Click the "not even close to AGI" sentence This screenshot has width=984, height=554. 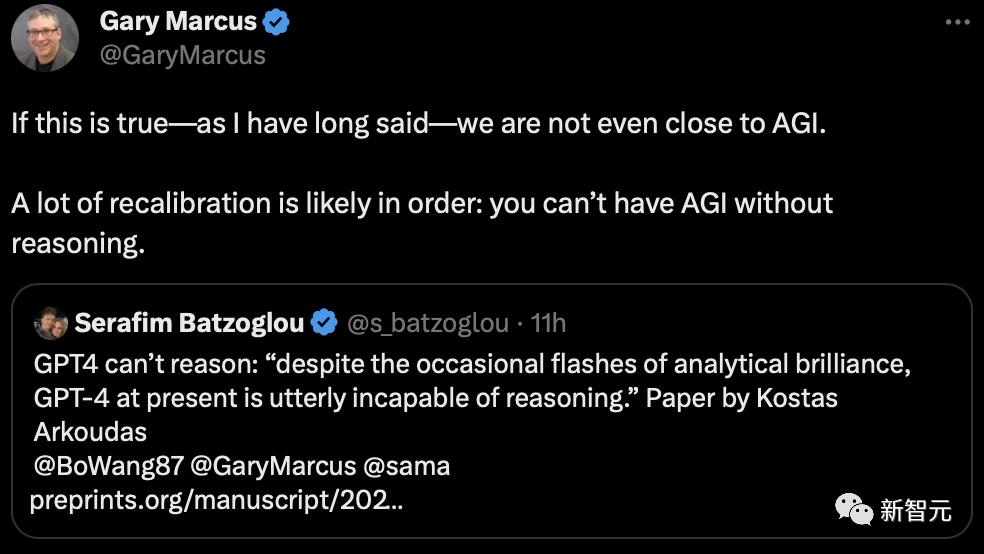pos(419,126)
